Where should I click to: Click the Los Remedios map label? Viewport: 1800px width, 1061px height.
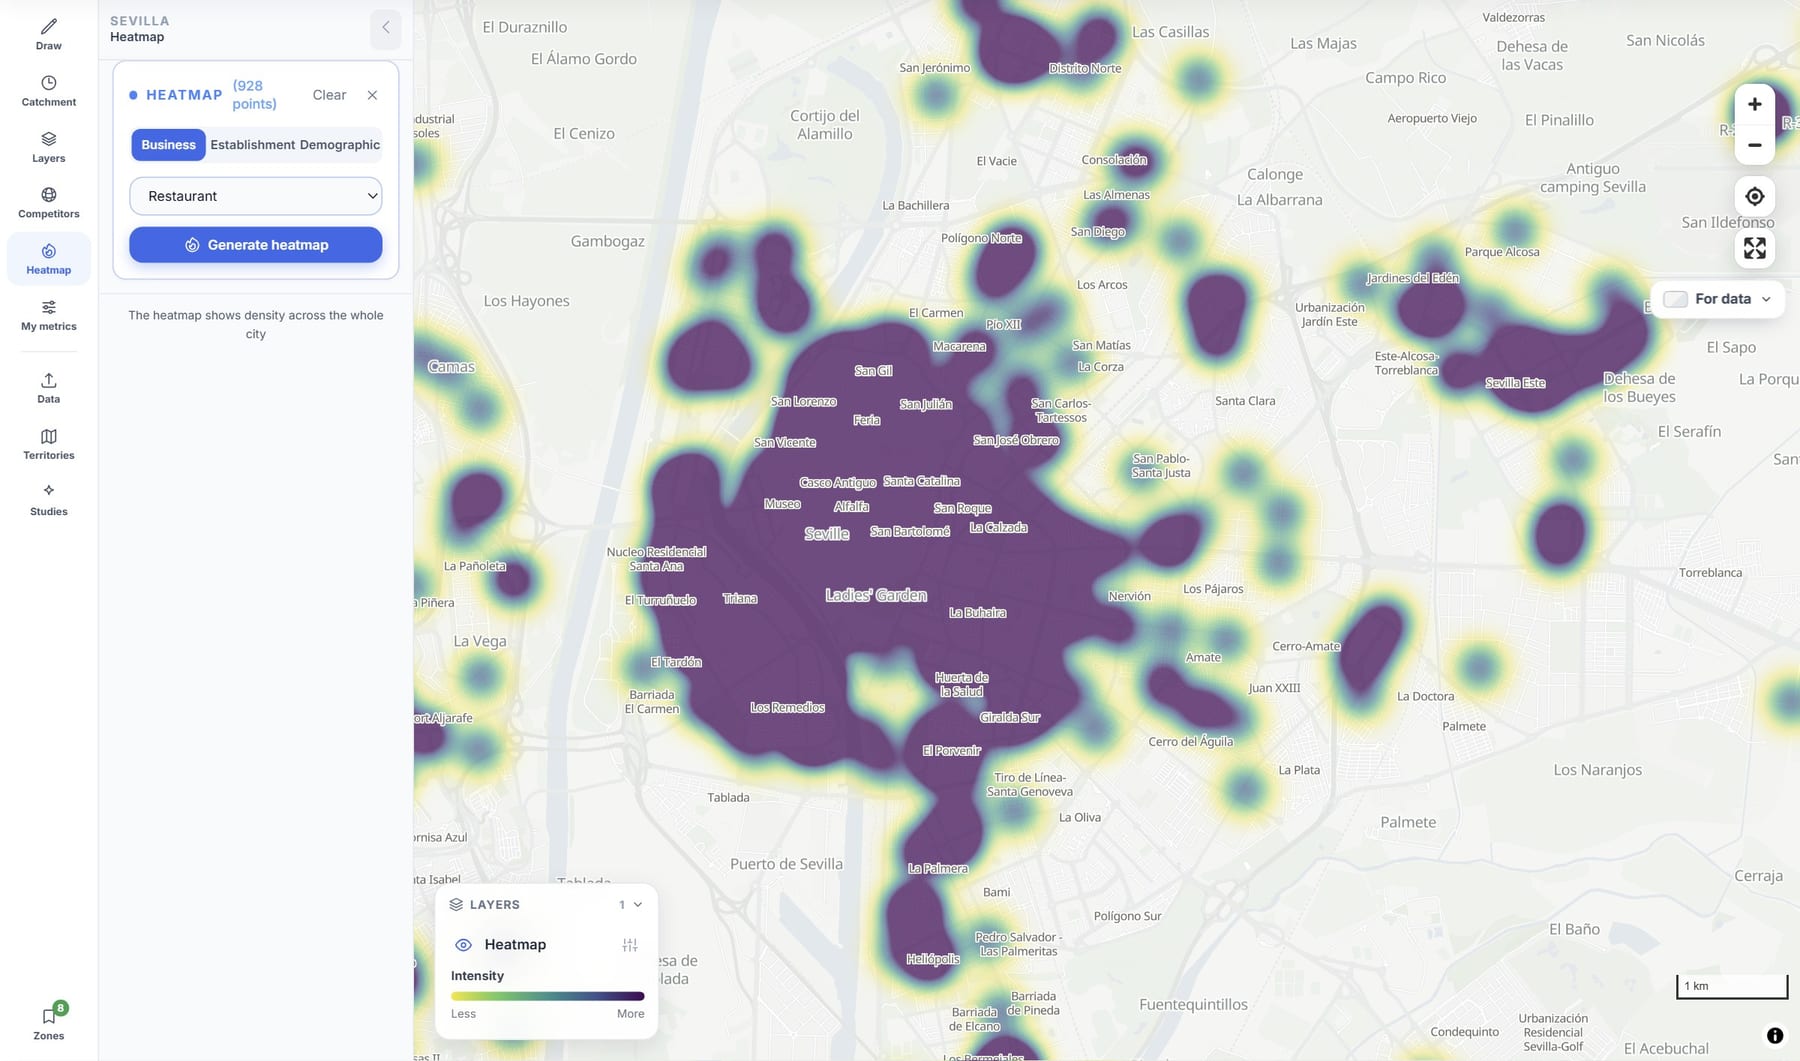(x=787, y=708)
